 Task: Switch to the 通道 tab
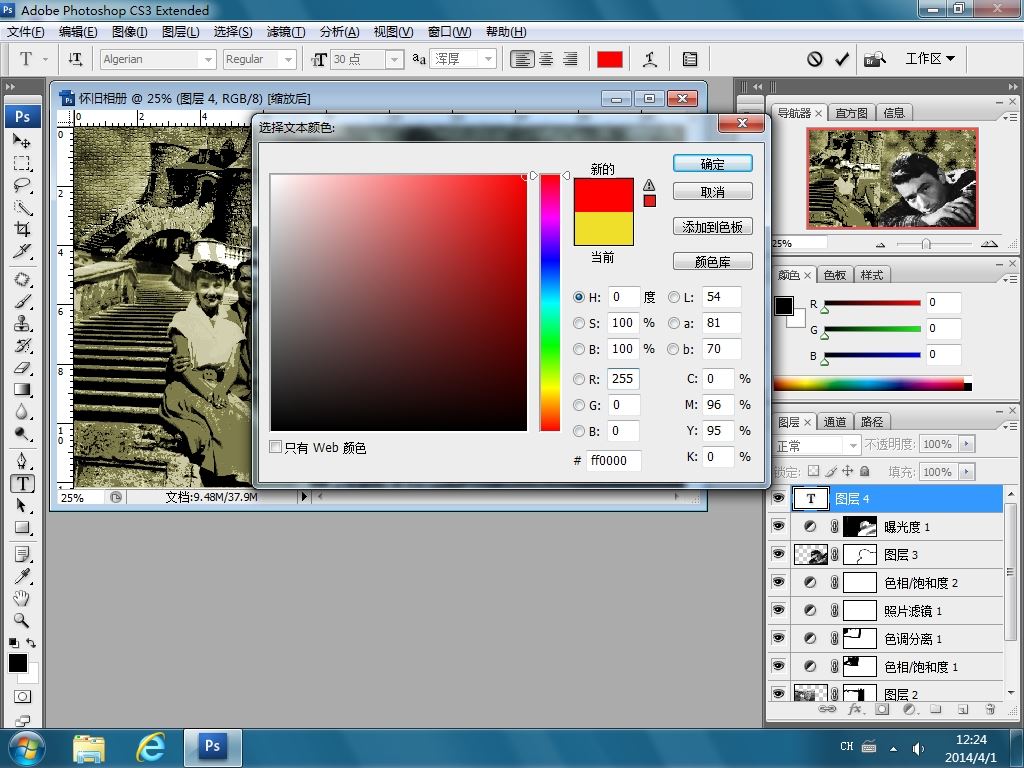coord(835,422)
